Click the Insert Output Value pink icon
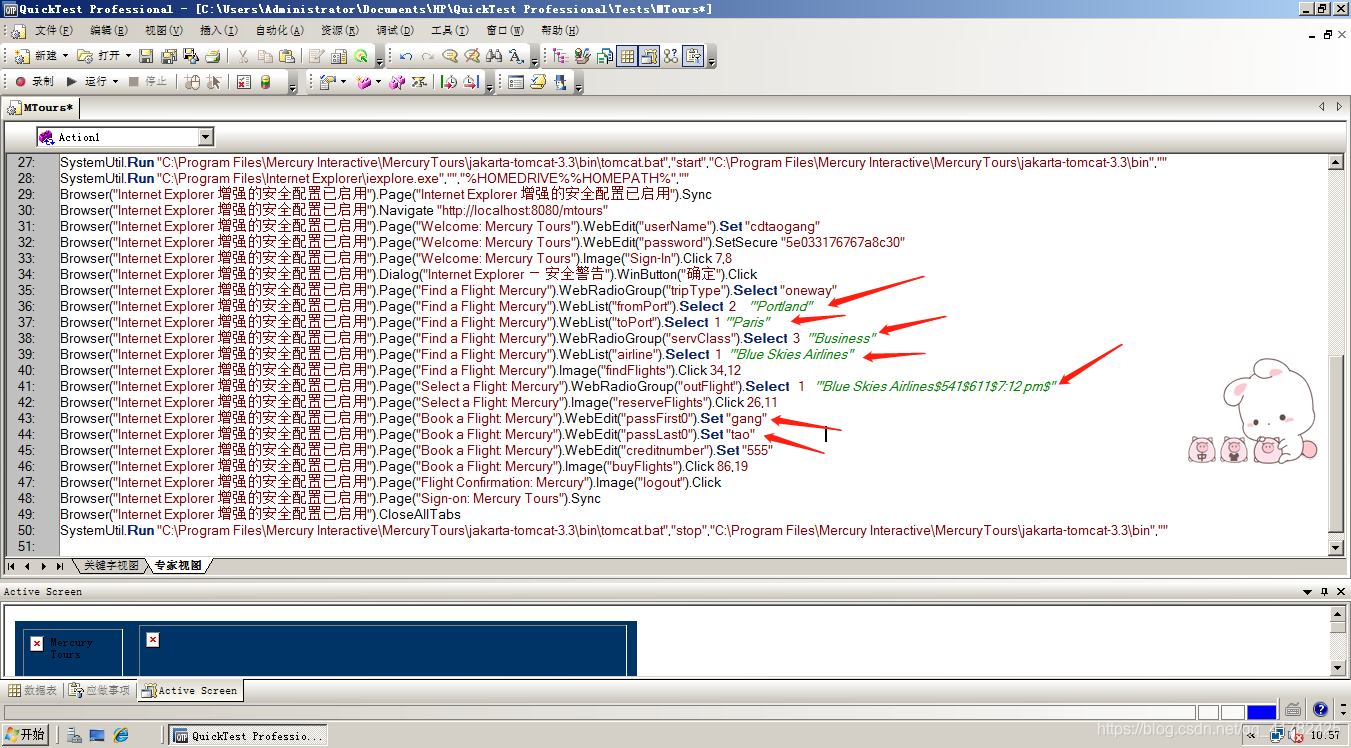The image size is (1351, 748). coord(364,82)
